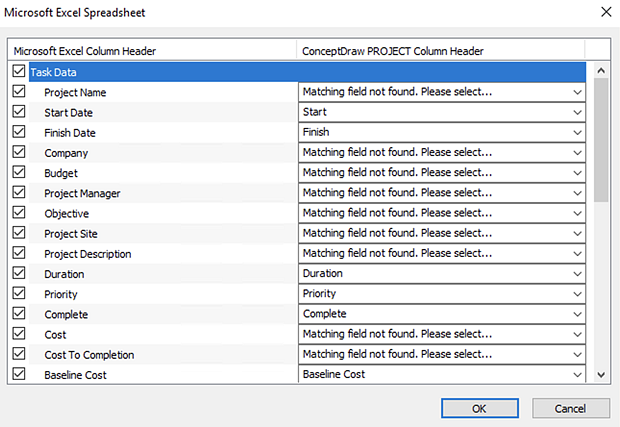
Task: Open the Company field dropdown
Action: click(x=442, y=153)
